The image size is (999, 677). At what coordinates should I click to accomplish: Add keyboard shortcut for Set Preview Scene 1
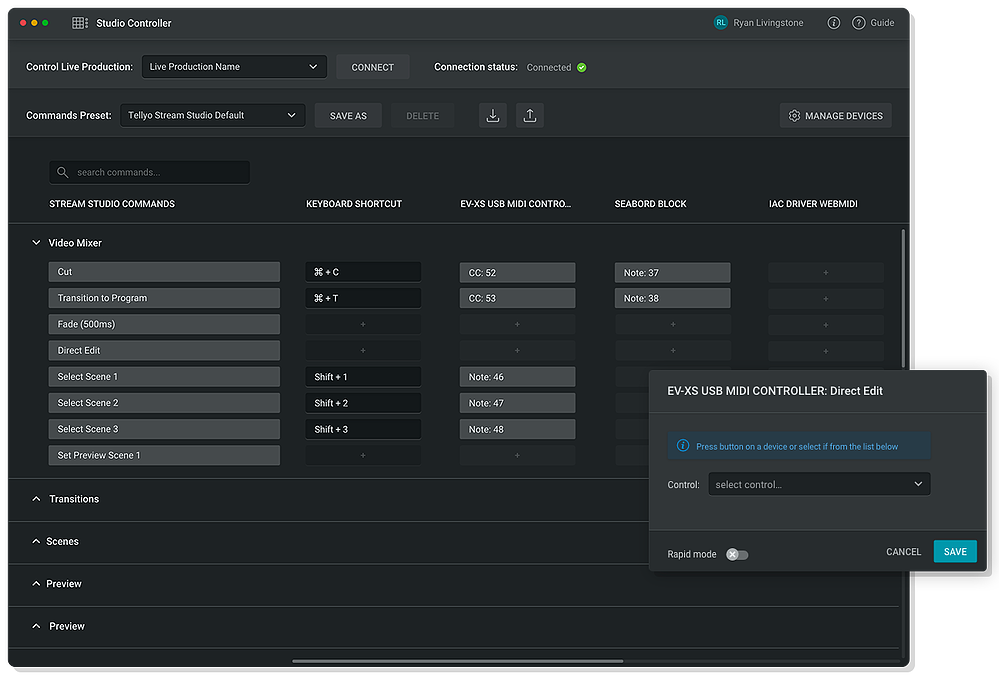(x=363, y=455)
